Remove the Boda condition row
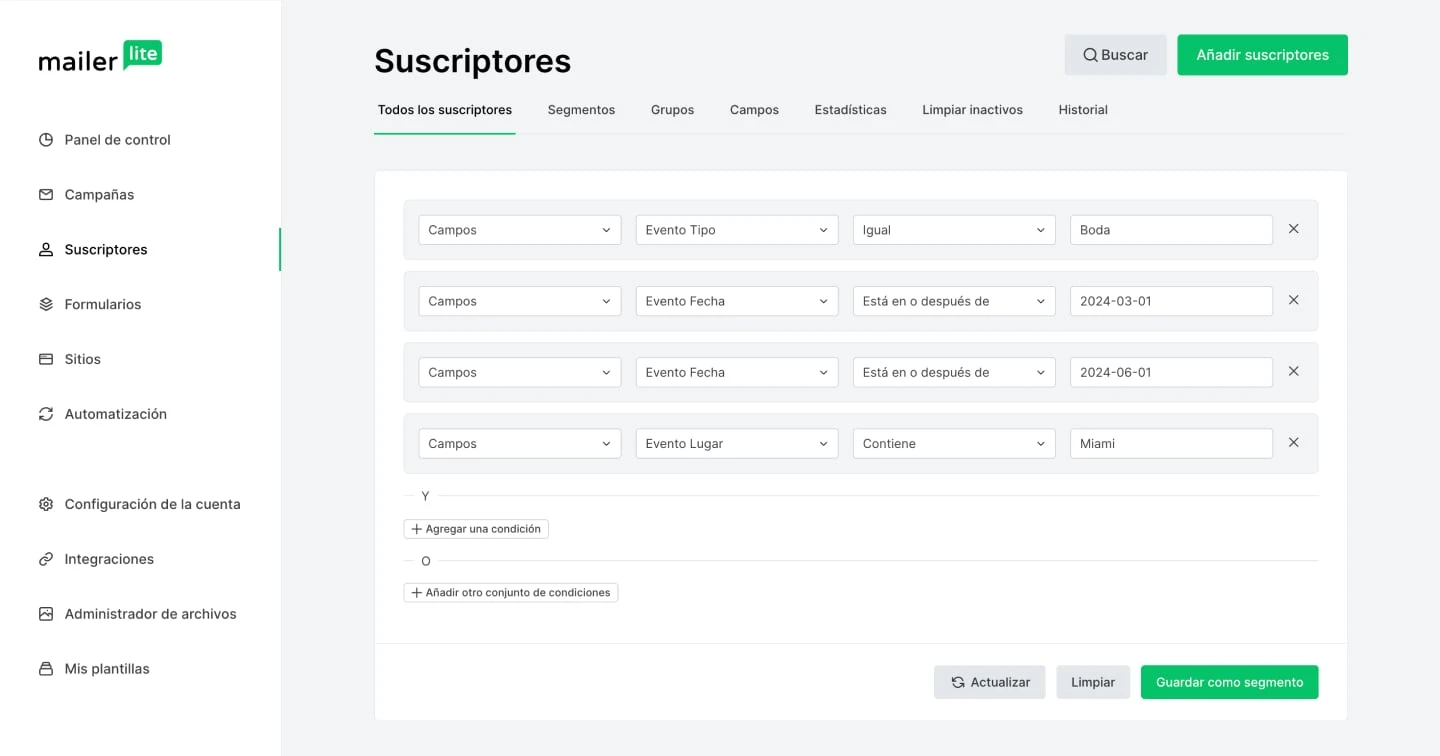 click(x=1293, y=229)
